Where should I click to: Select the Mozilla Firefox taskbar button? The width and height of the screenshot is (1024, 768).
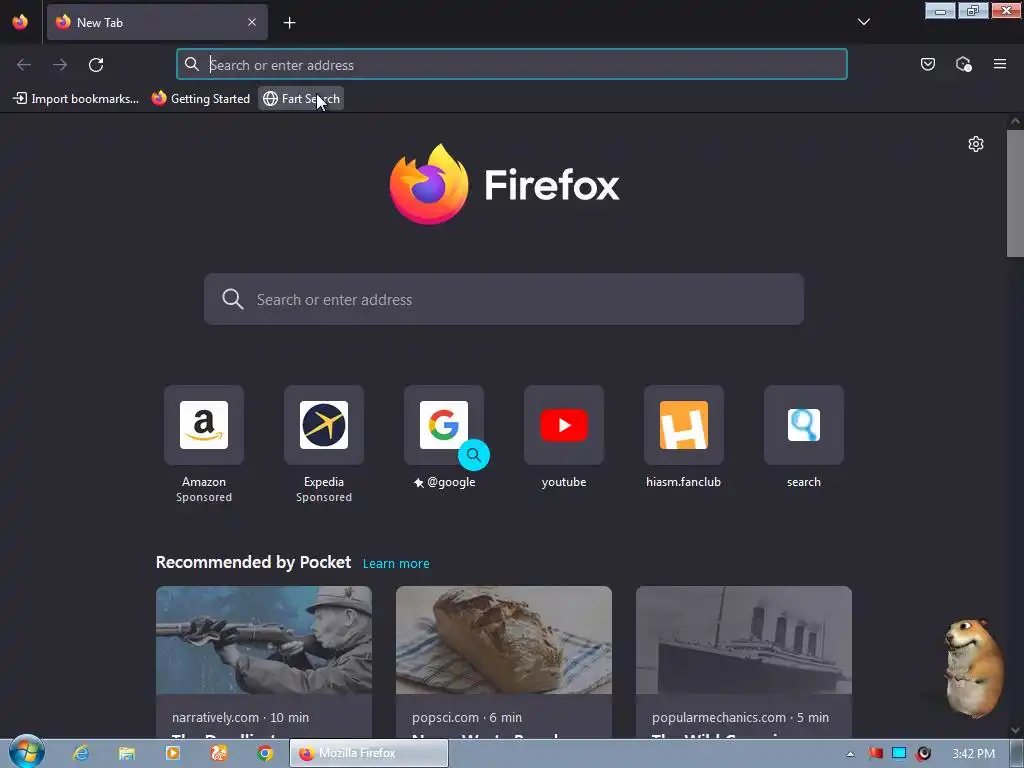(369, 753)
